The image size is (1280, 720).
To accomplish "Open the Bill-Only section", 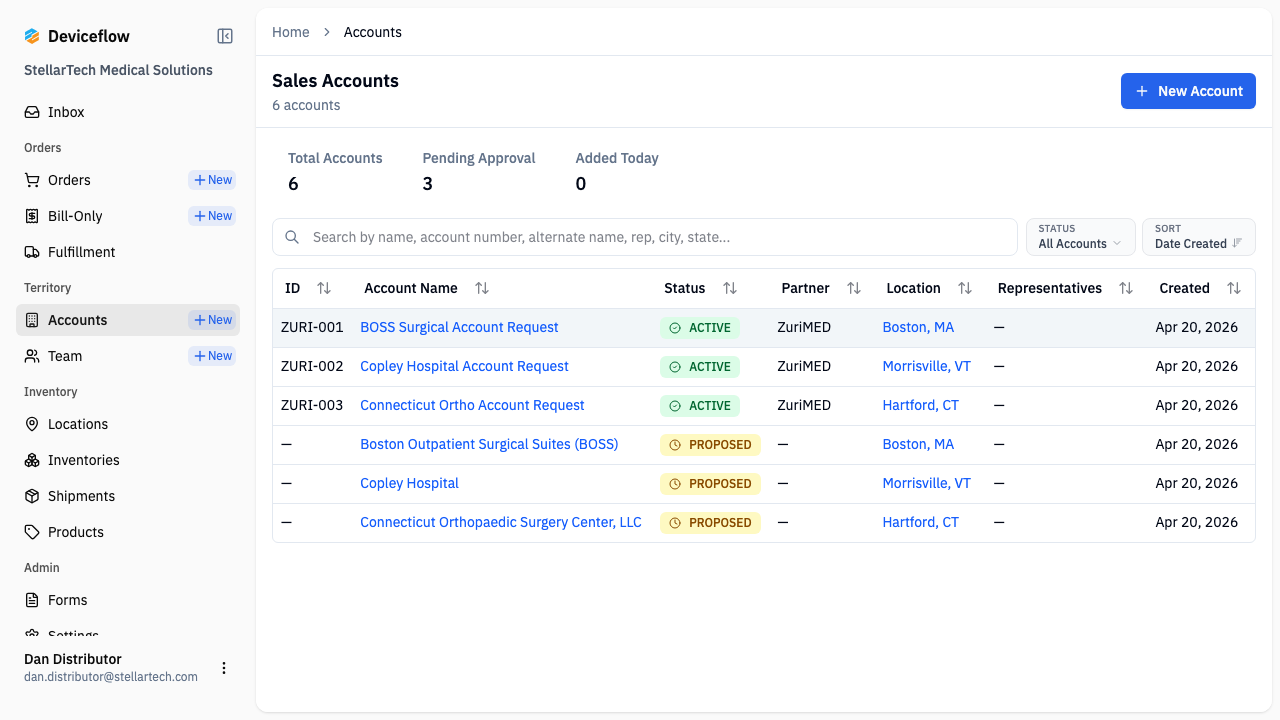I will pos(31,216).
